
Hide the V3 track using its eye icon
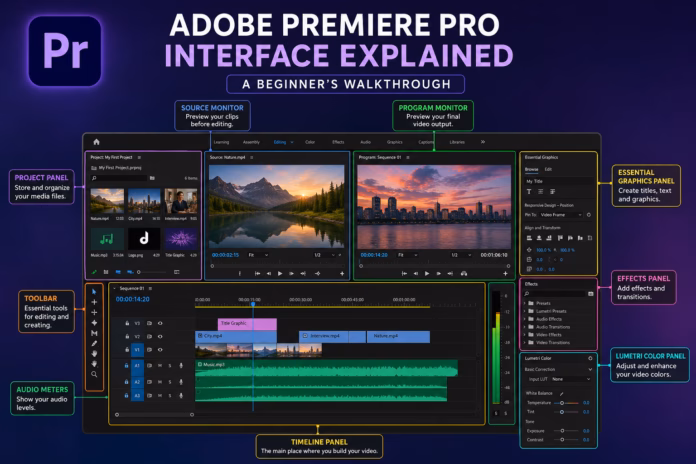click(160, 323)
